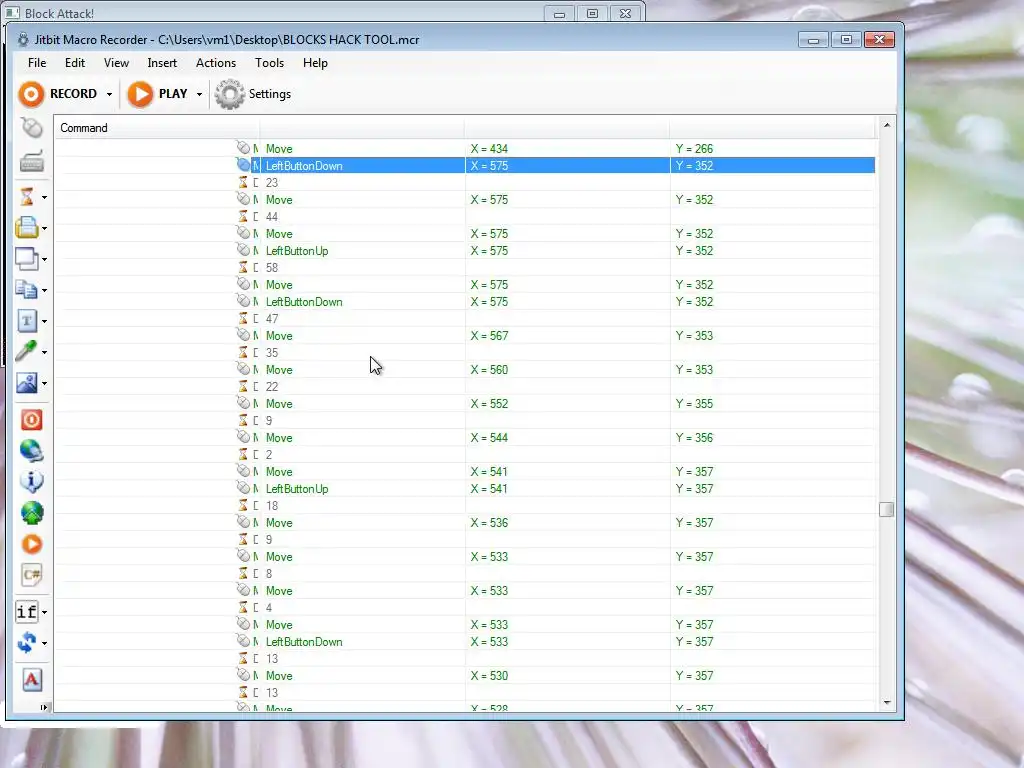Screen dimensions: 1024x768
Task: Select the delay row with value 47
Action: click(x=464, y=319)
